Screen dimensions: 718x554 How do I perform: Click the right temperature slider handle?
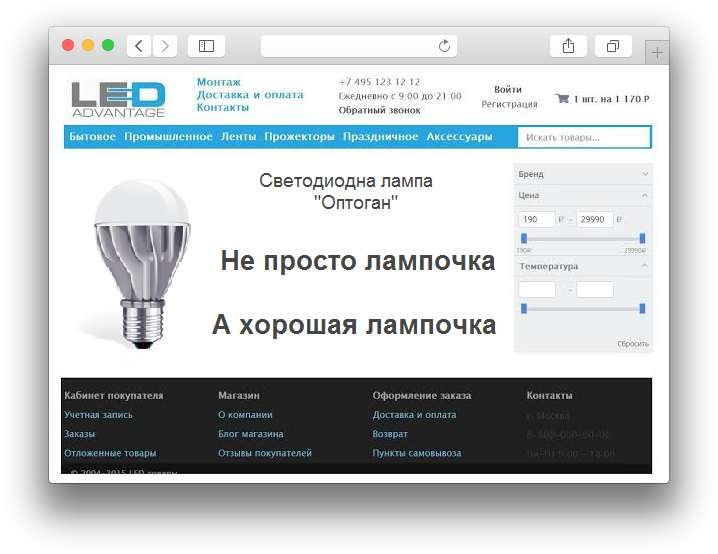tap(642, 308)
